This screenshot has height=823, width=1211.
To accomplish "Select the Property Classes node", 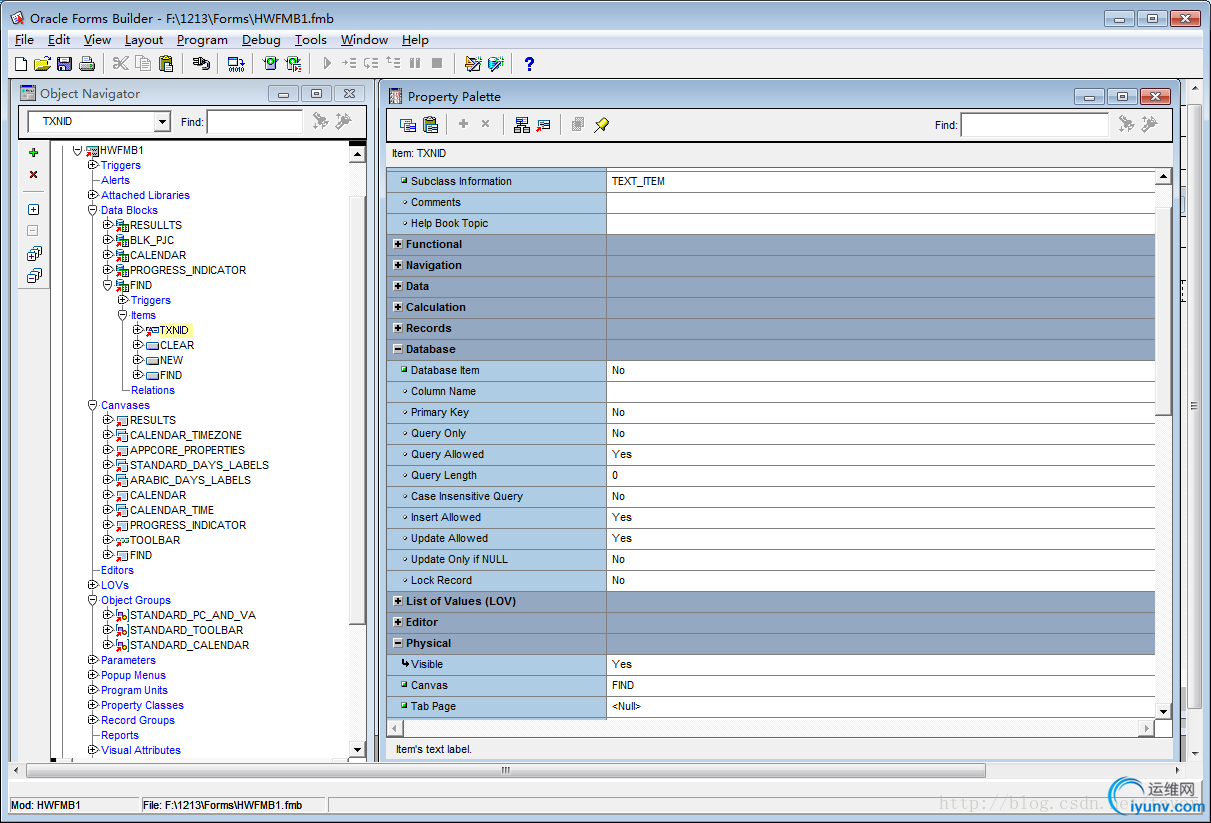I will pos(142,705).
